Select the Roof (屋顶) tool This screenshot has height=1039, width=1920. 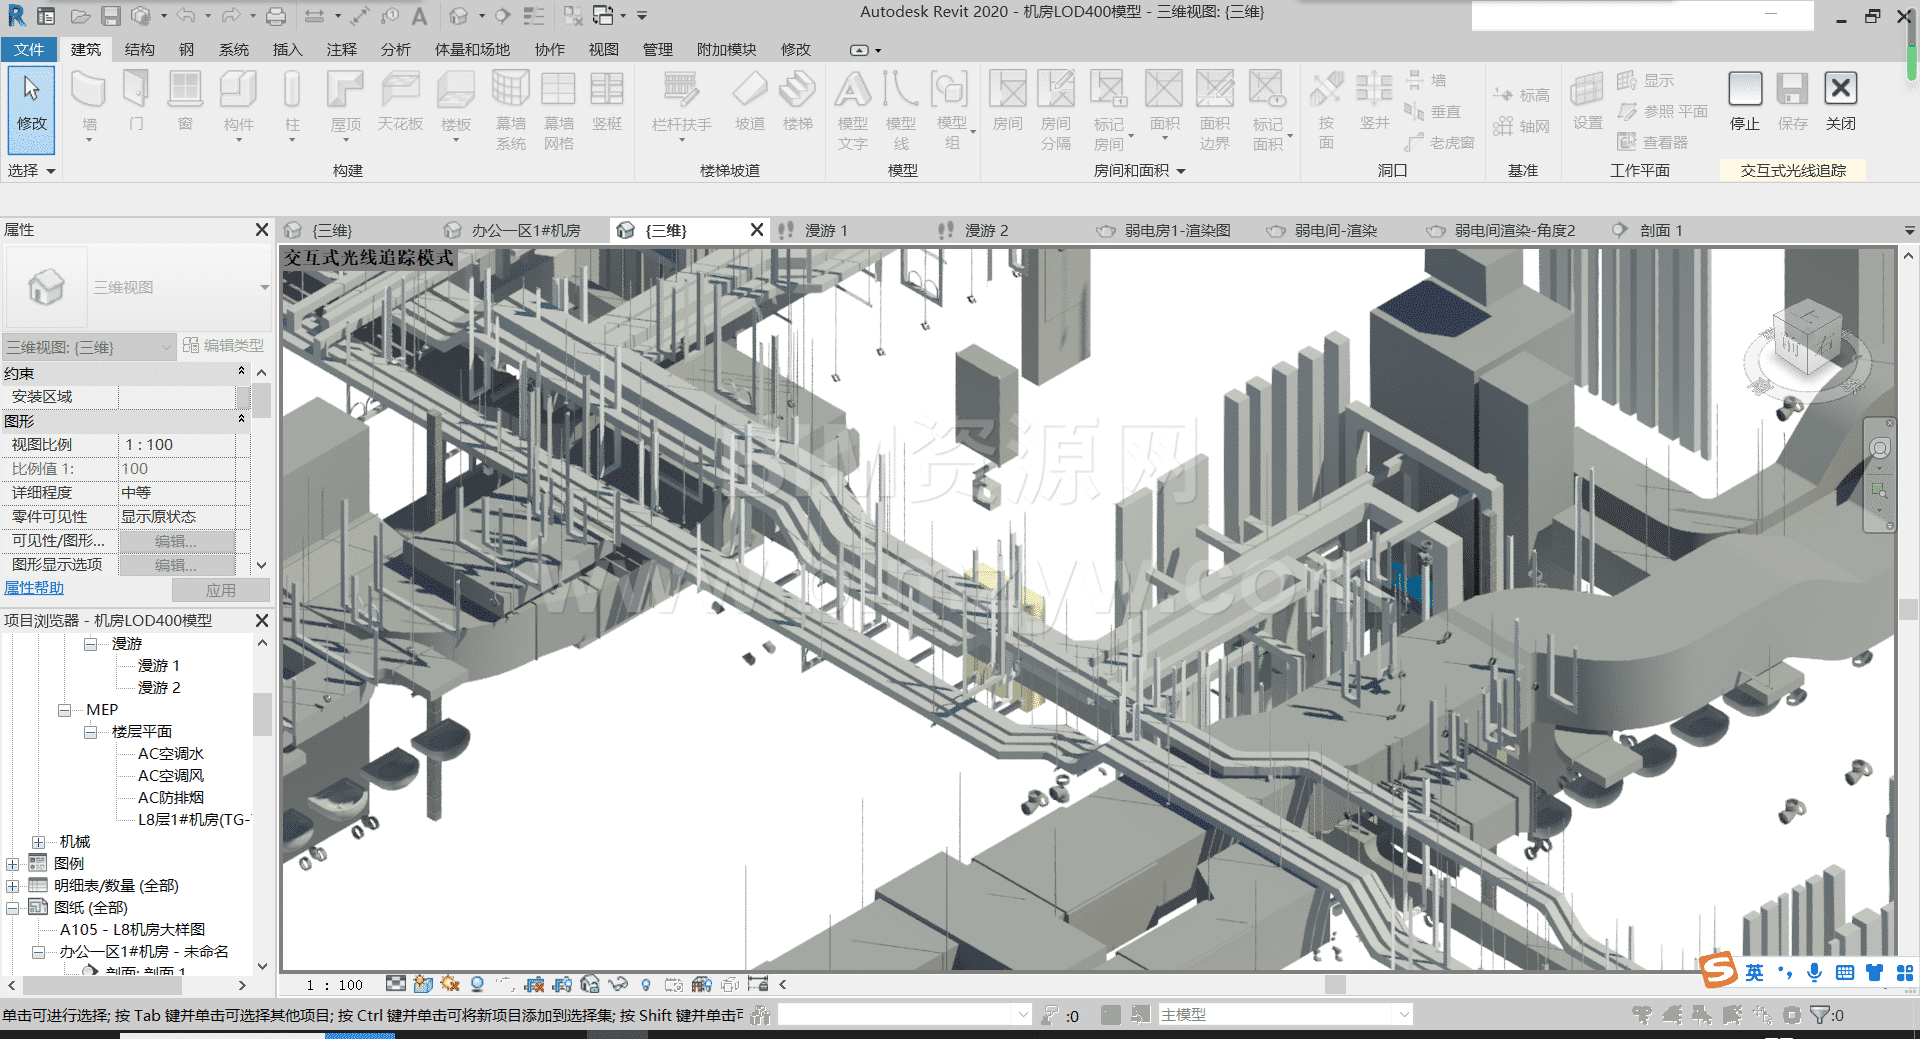(x=345, y=104)
